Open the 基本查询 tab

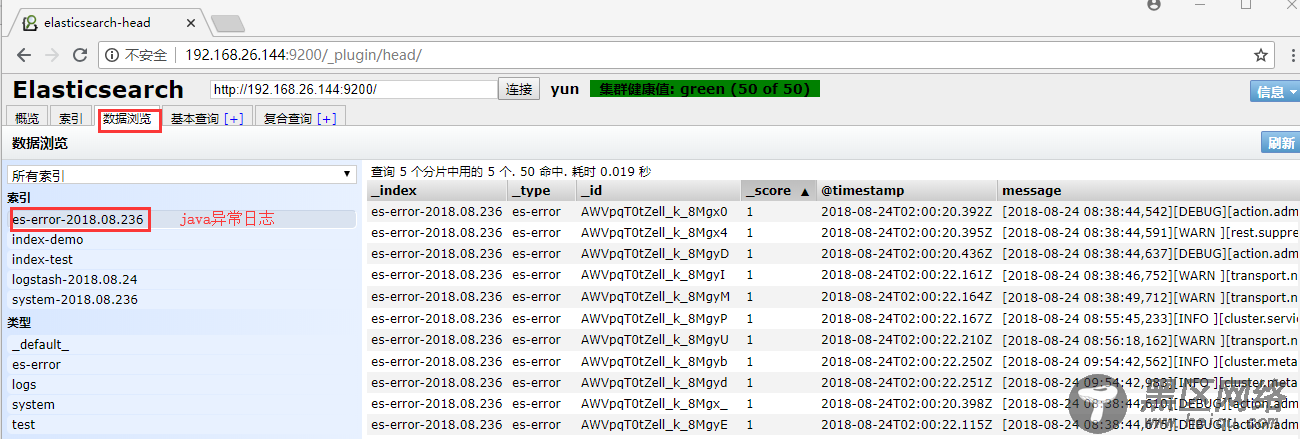195,118
